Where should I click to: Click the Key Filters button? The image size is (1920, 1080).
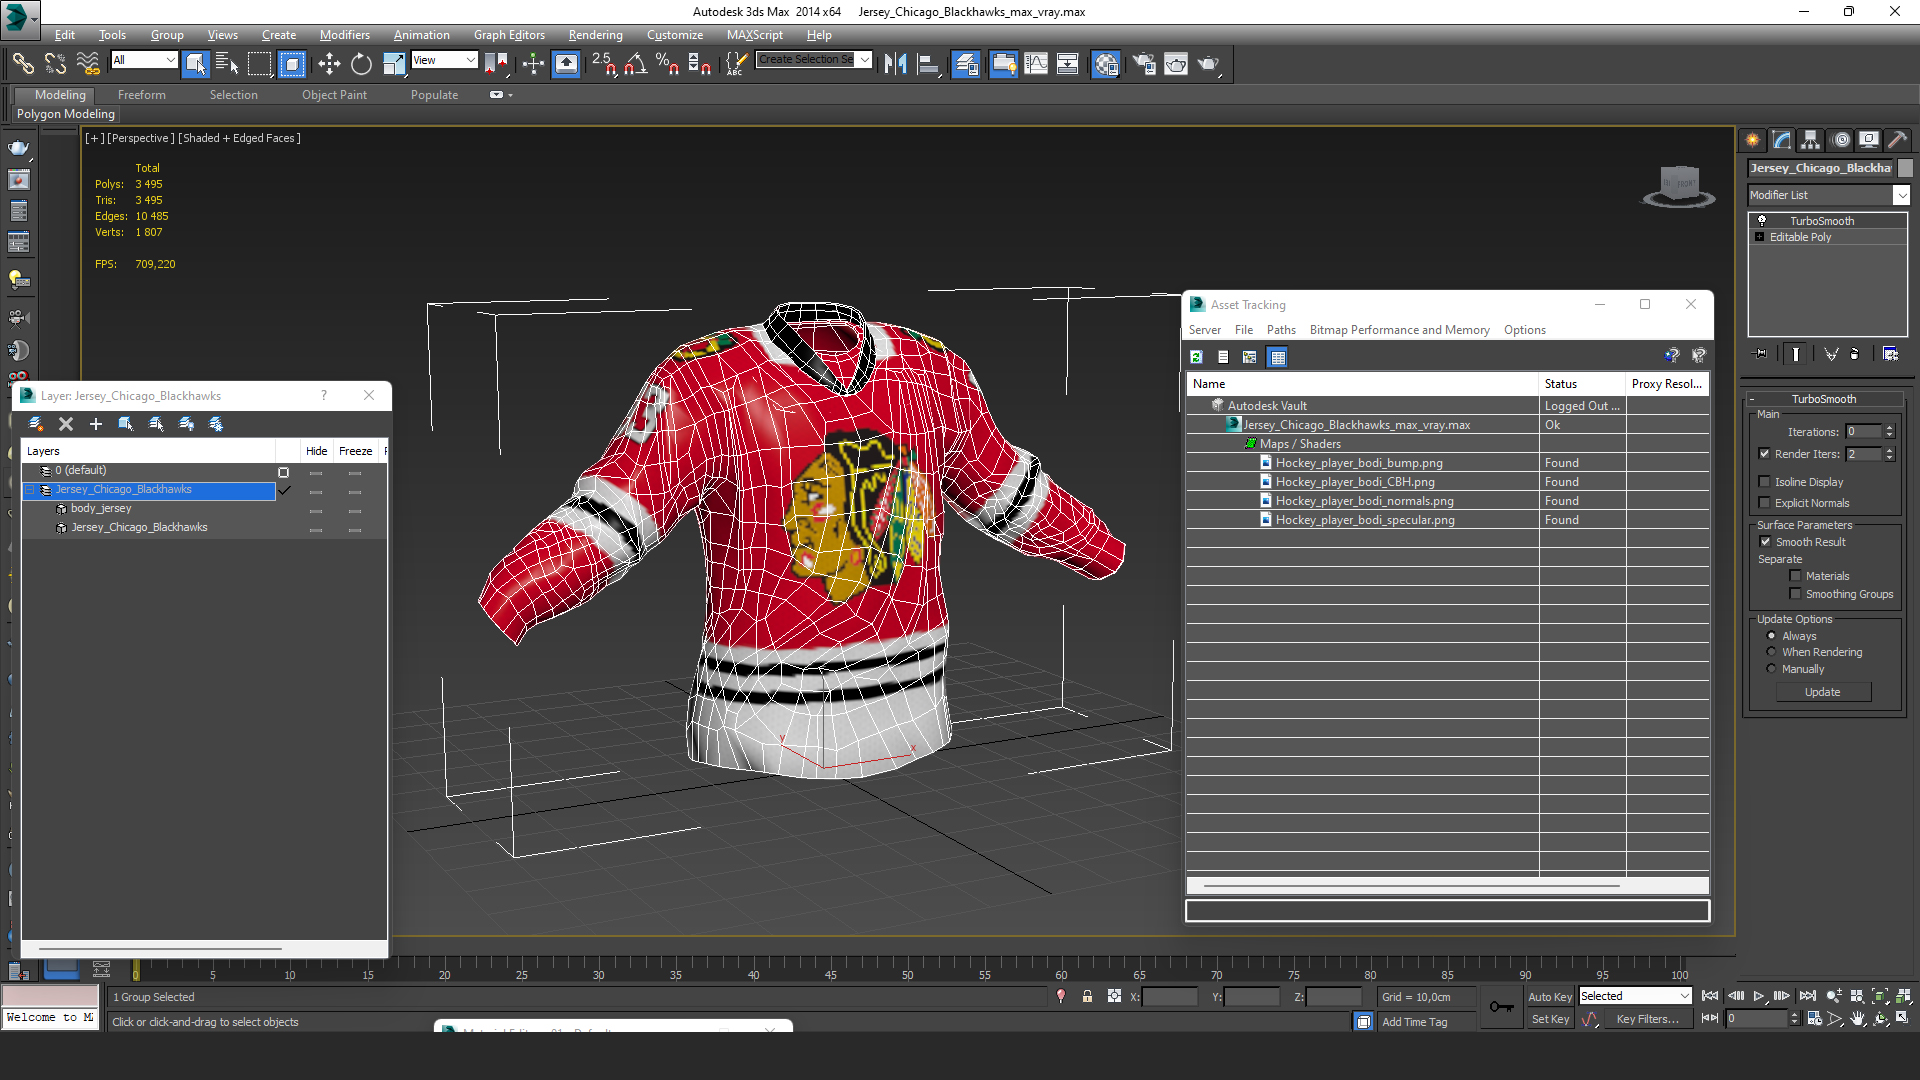tap(1647, 1019)
